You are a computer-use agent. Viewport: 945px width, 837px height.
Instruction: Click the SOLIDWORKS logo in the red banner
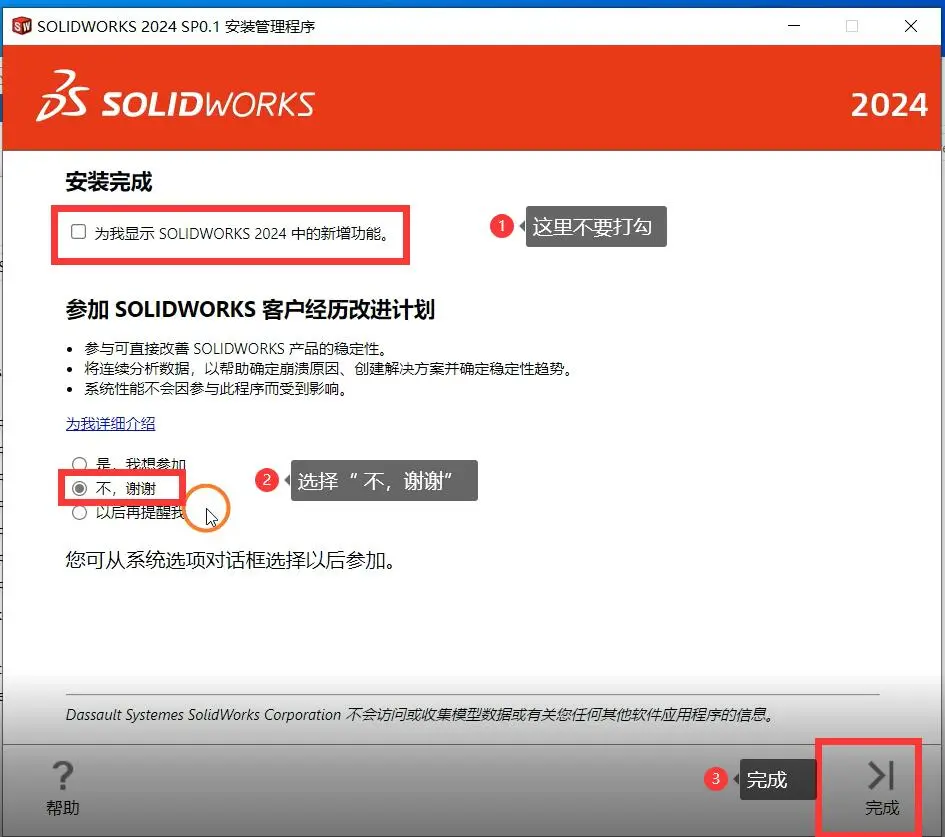pos(175,97)
